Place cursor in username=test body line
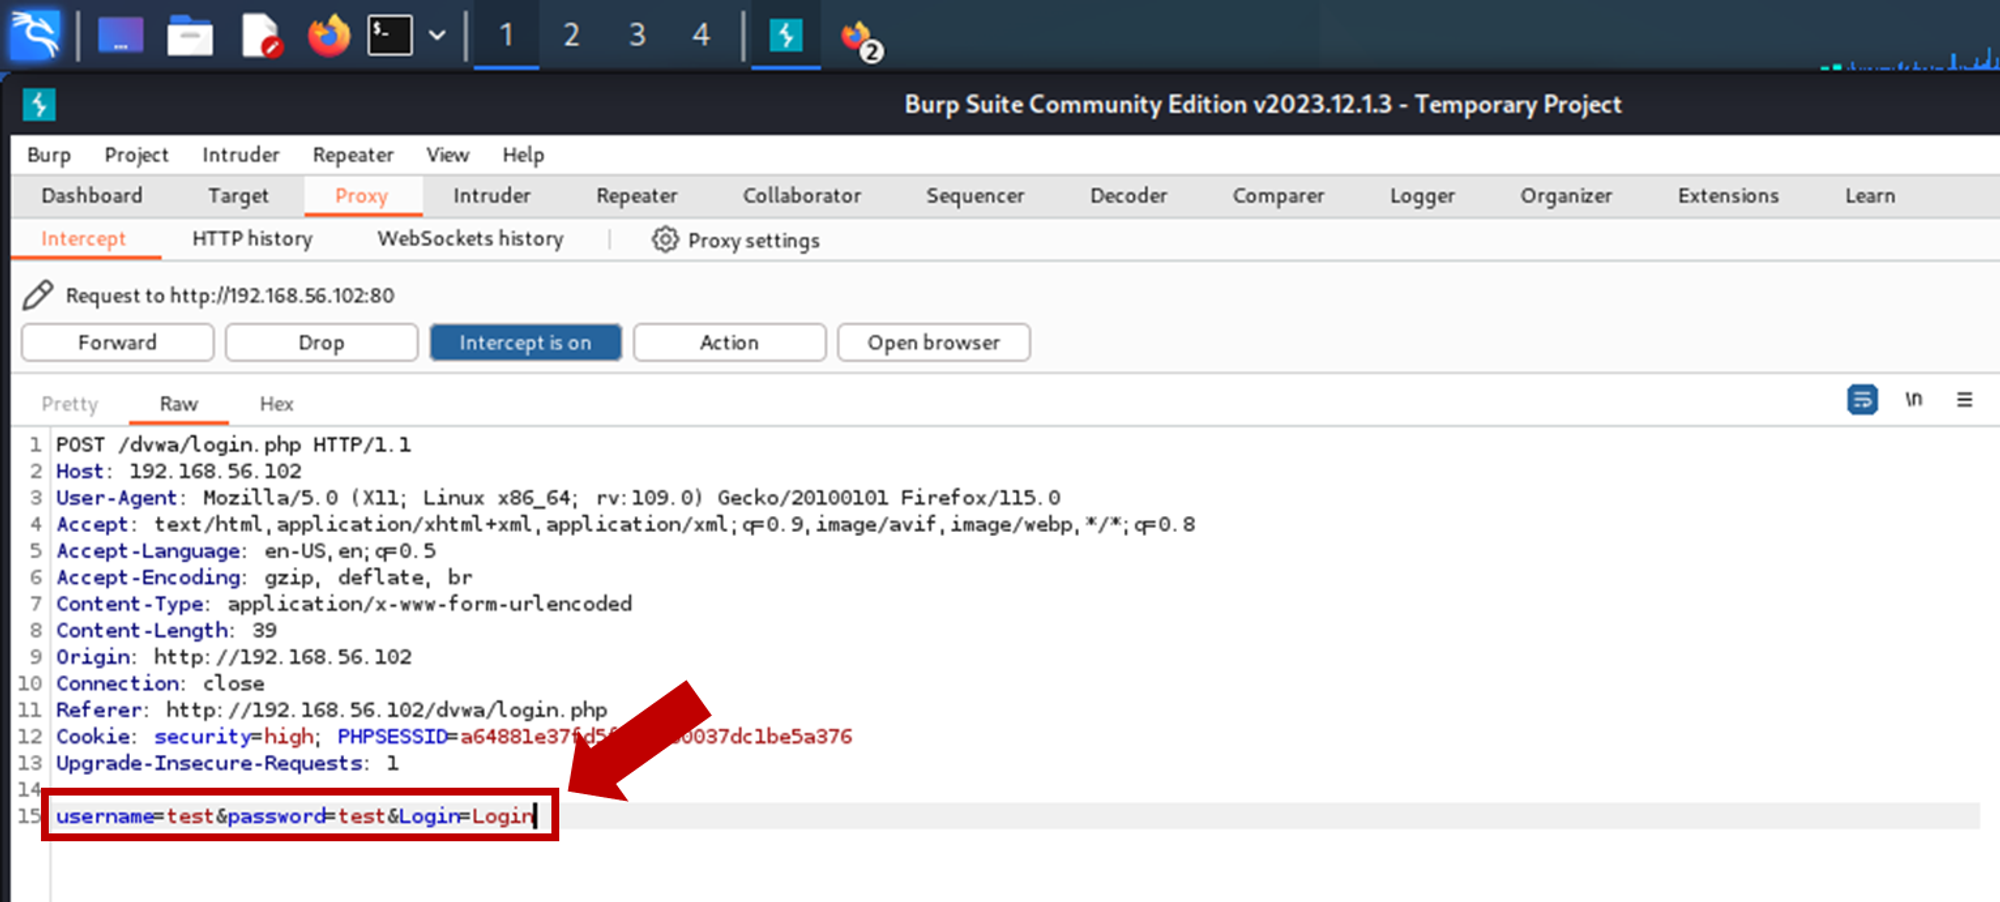Image resolution: width=2000 pixels, height=902 pixels. tap(296, 816)
